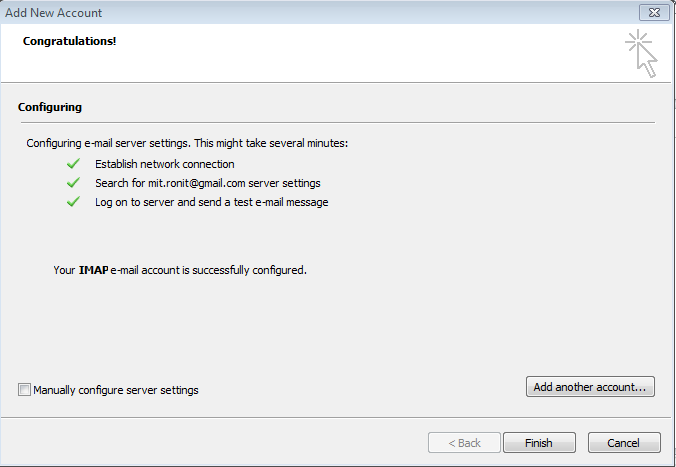Viewport: 676px width, 467px height.
Task: Click green checkmark beside Log on to server
Action: click(x=73, y=202)
